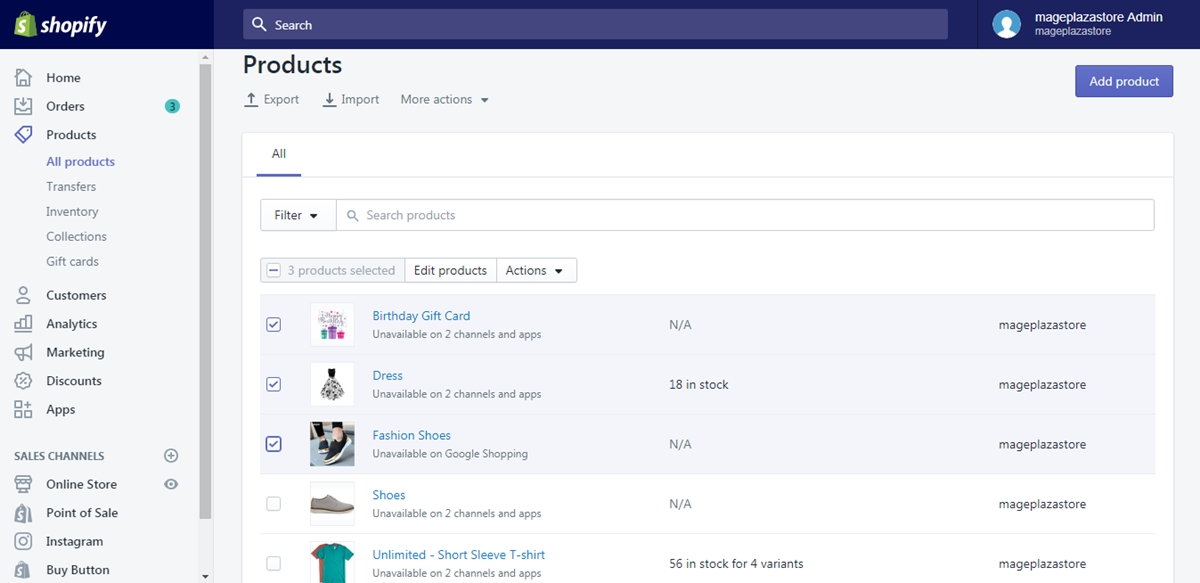Click the Add product button
The width and height of the screenshot is (1200, 583).
coord(1124,81)
